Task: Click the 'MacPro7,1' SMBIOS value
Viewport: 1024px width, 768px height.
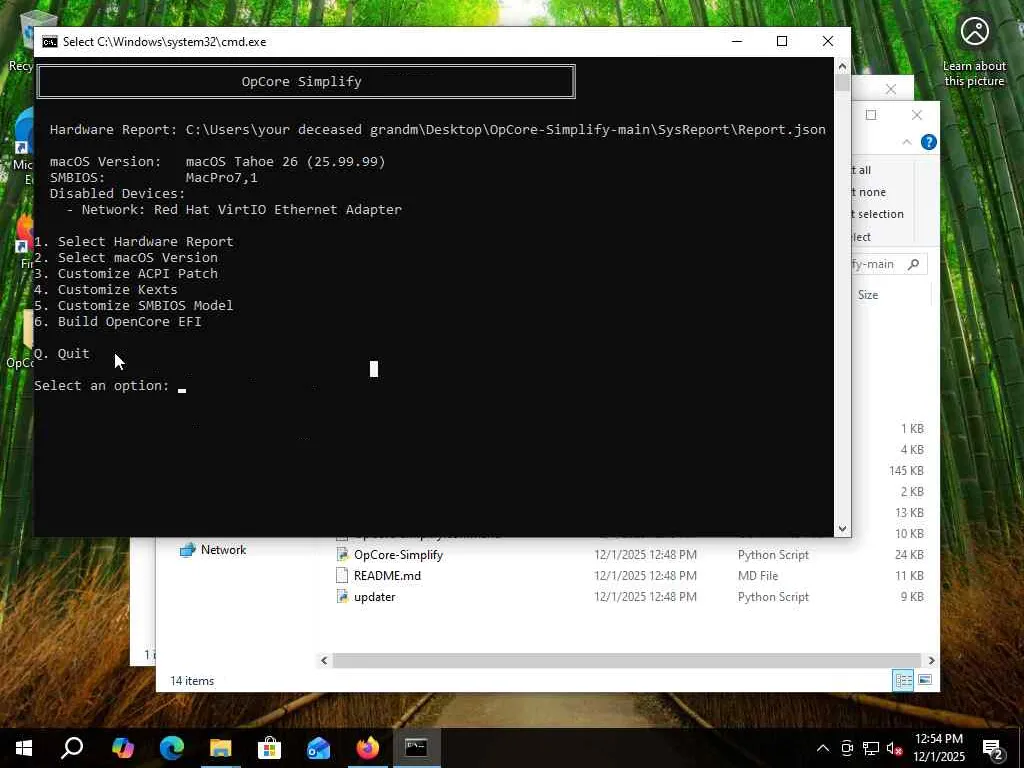Action: (222, 178)
